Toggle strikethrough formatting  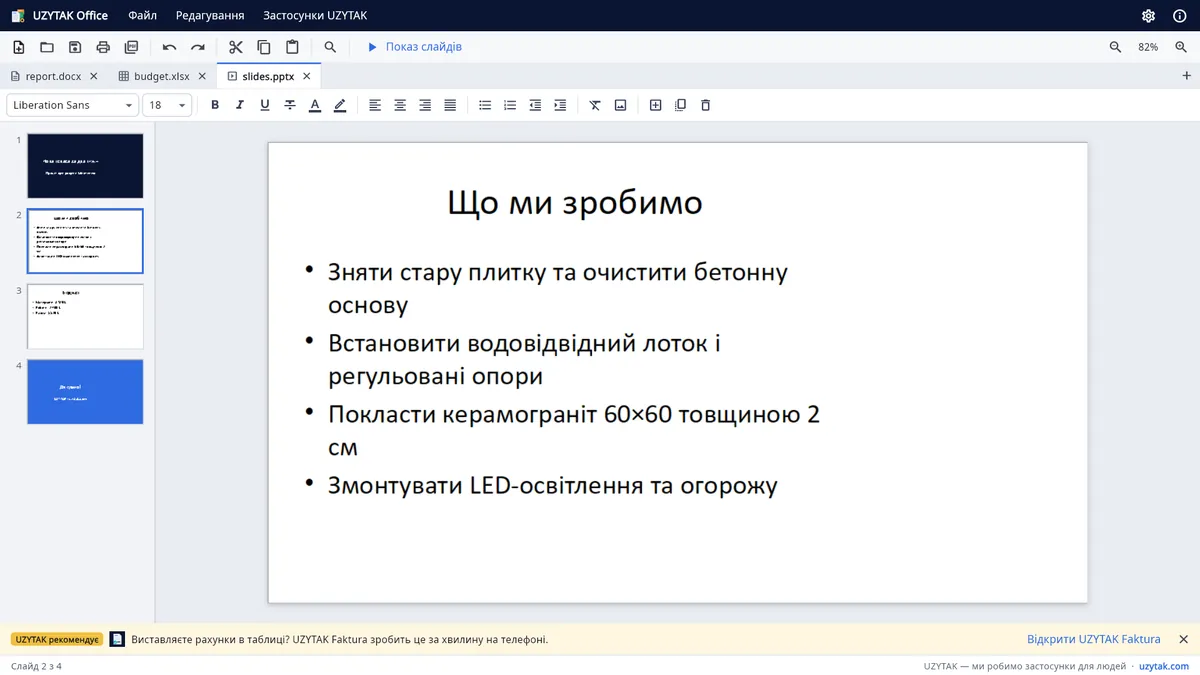(290, 105)
